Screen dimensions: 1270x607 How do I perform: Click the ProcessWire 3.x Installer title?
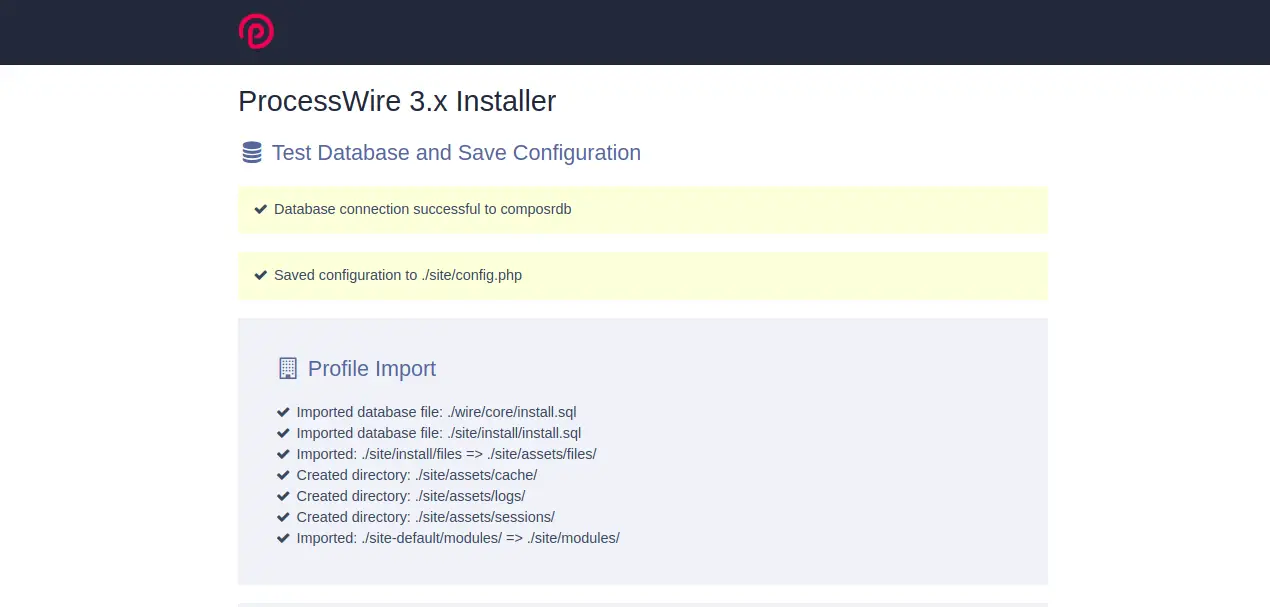click(397, 101)
